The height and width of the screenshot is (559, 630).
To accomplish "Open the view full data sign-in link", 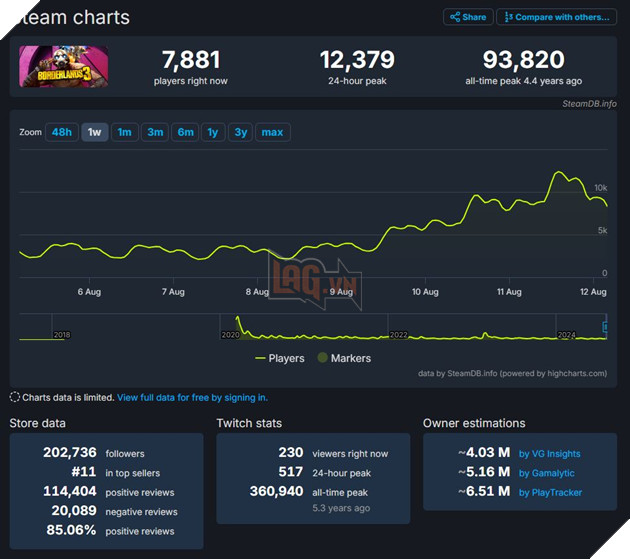I will (x=192, y=397).
